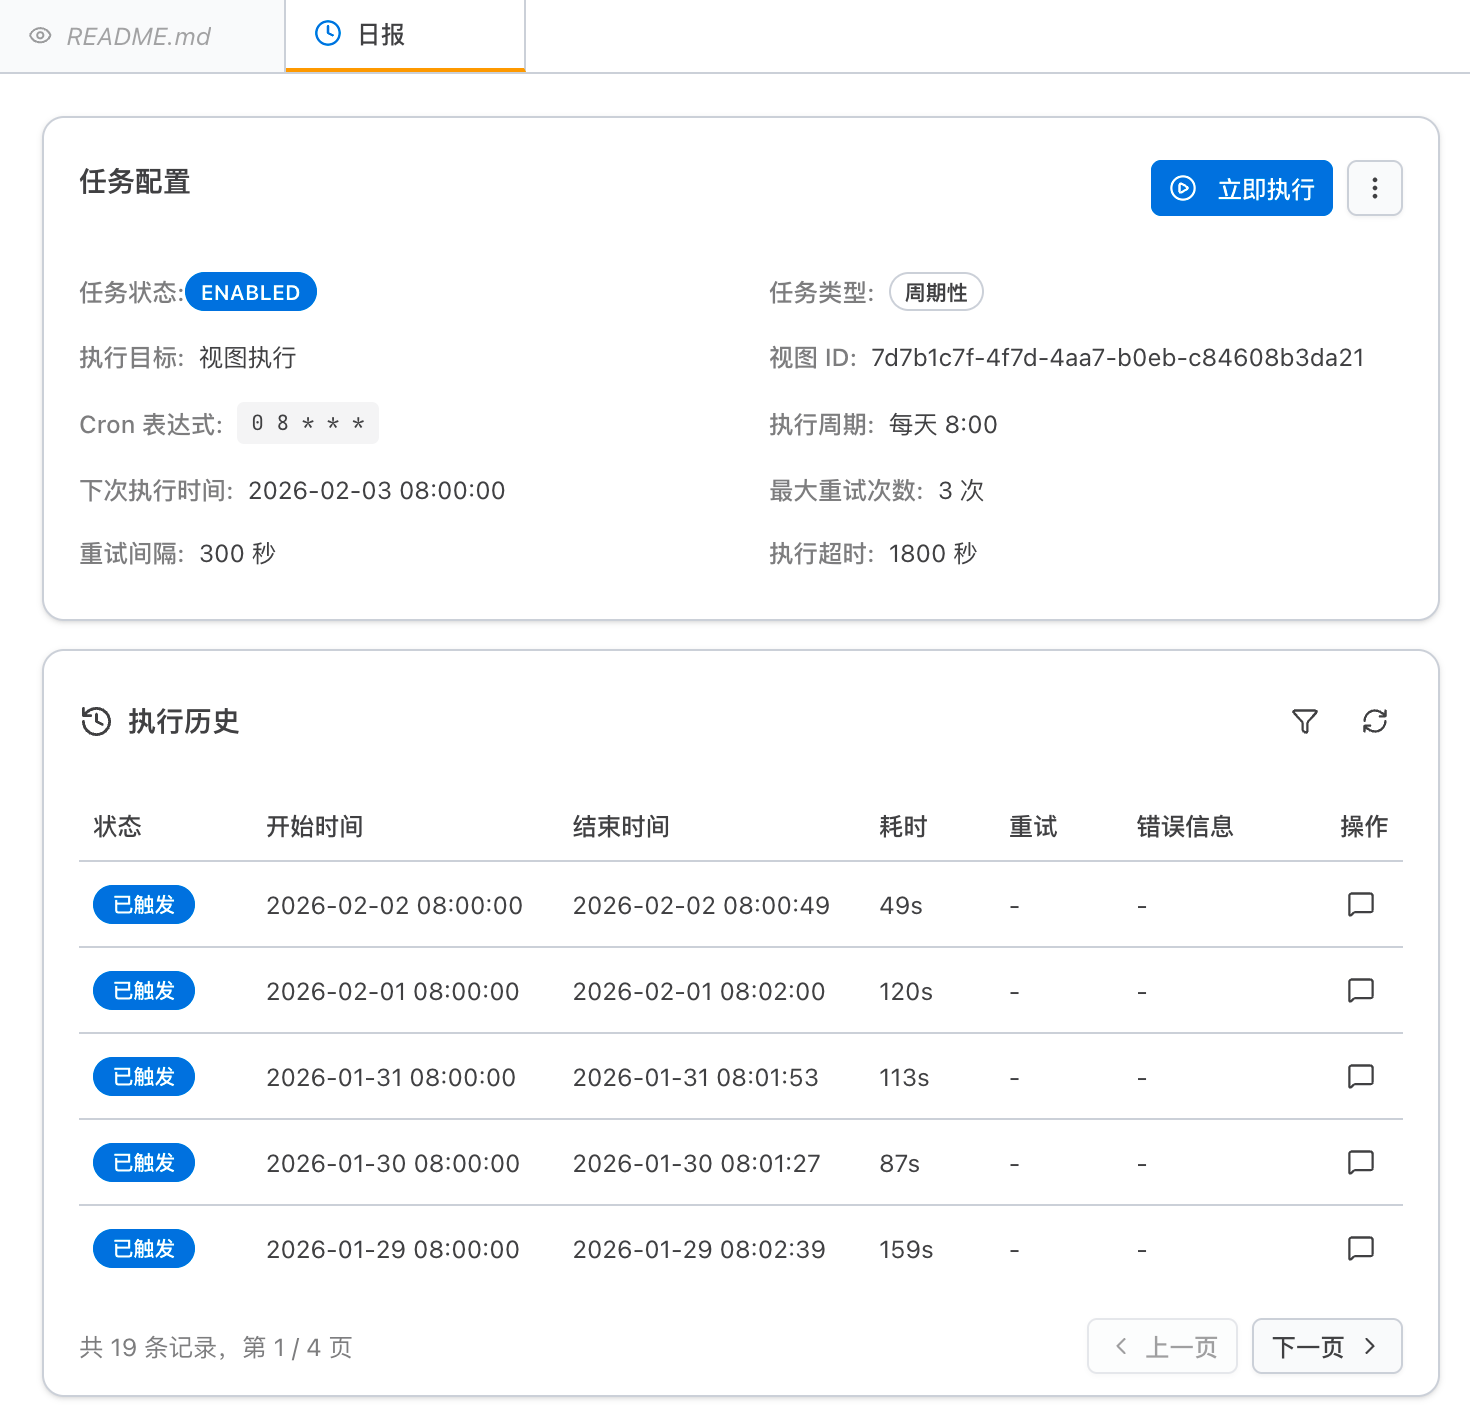Click the play icon inside 立即执行 button
Viewport: 1470px width, 1420px height.
pyautogui.click(x=1184, y=188)
